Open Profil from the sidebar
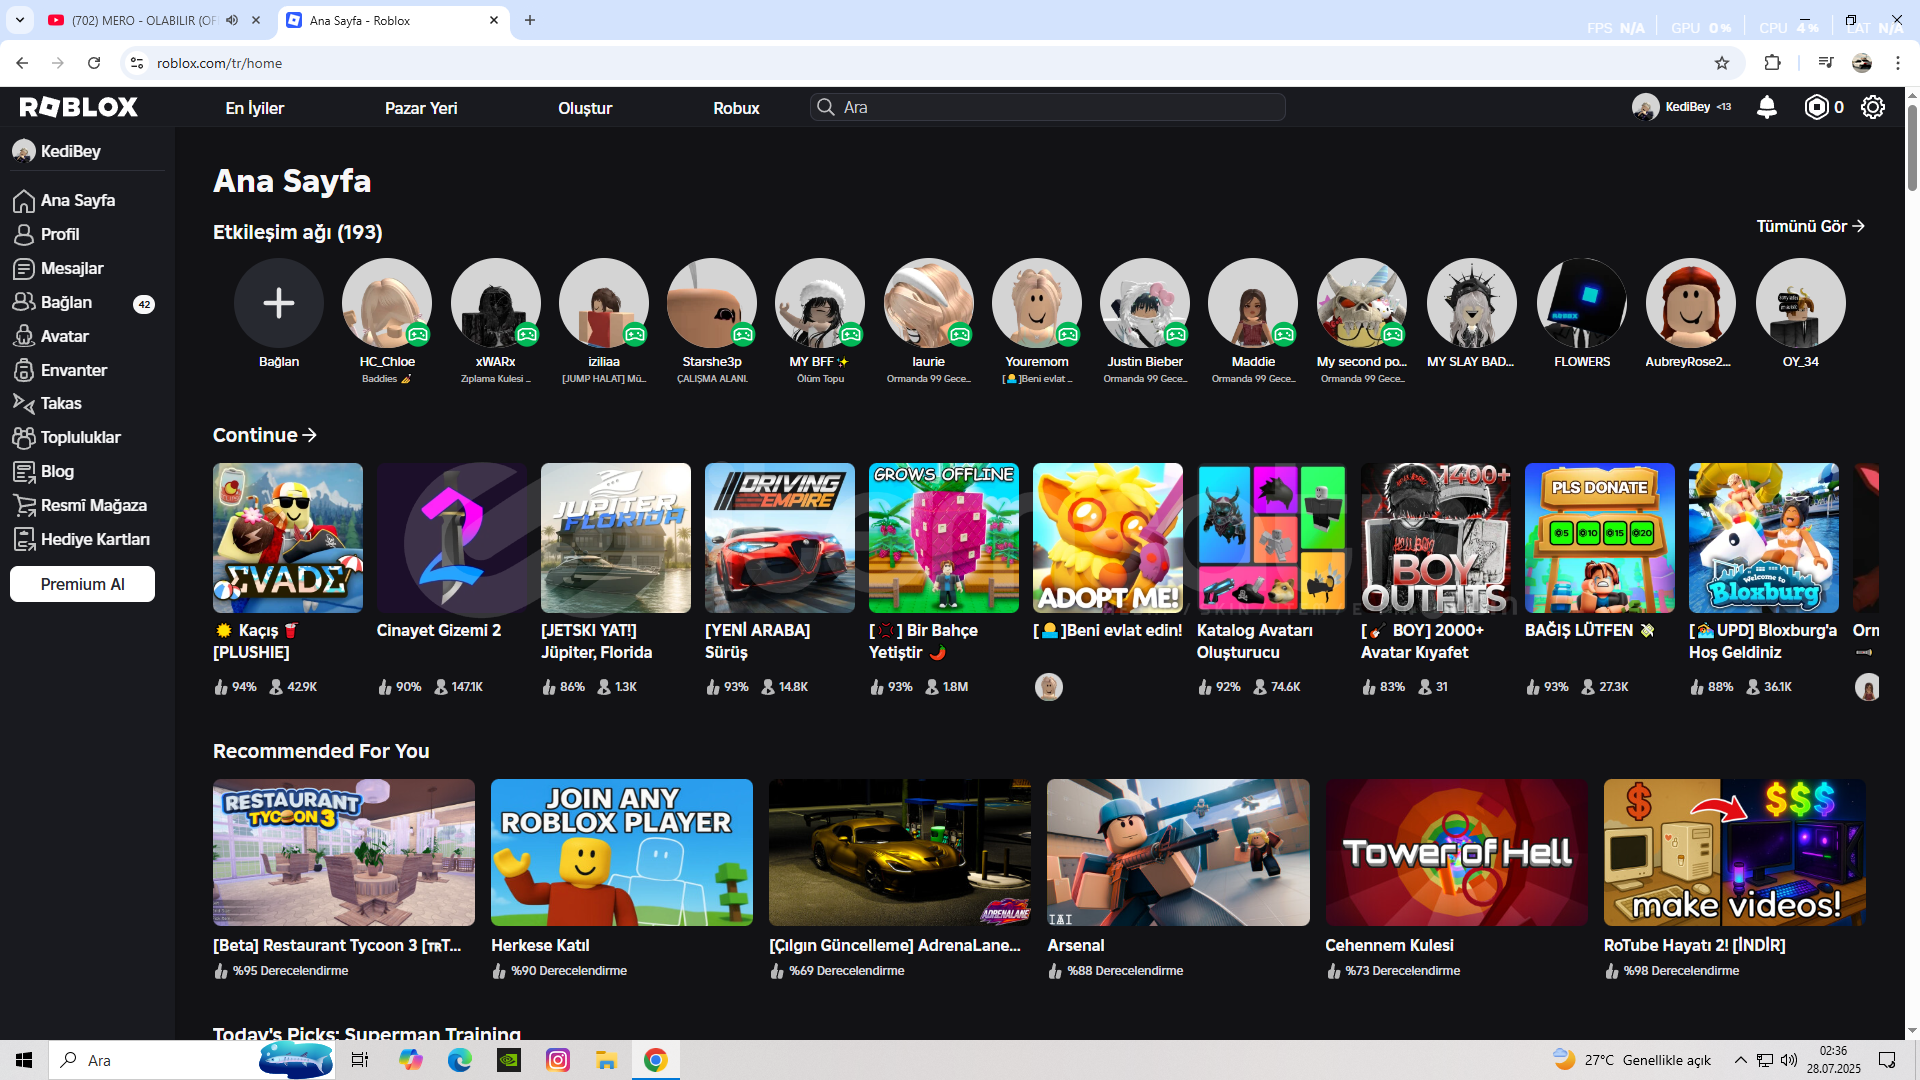The height and width of the screenshot is (1080, 1920). coord(60,234)
